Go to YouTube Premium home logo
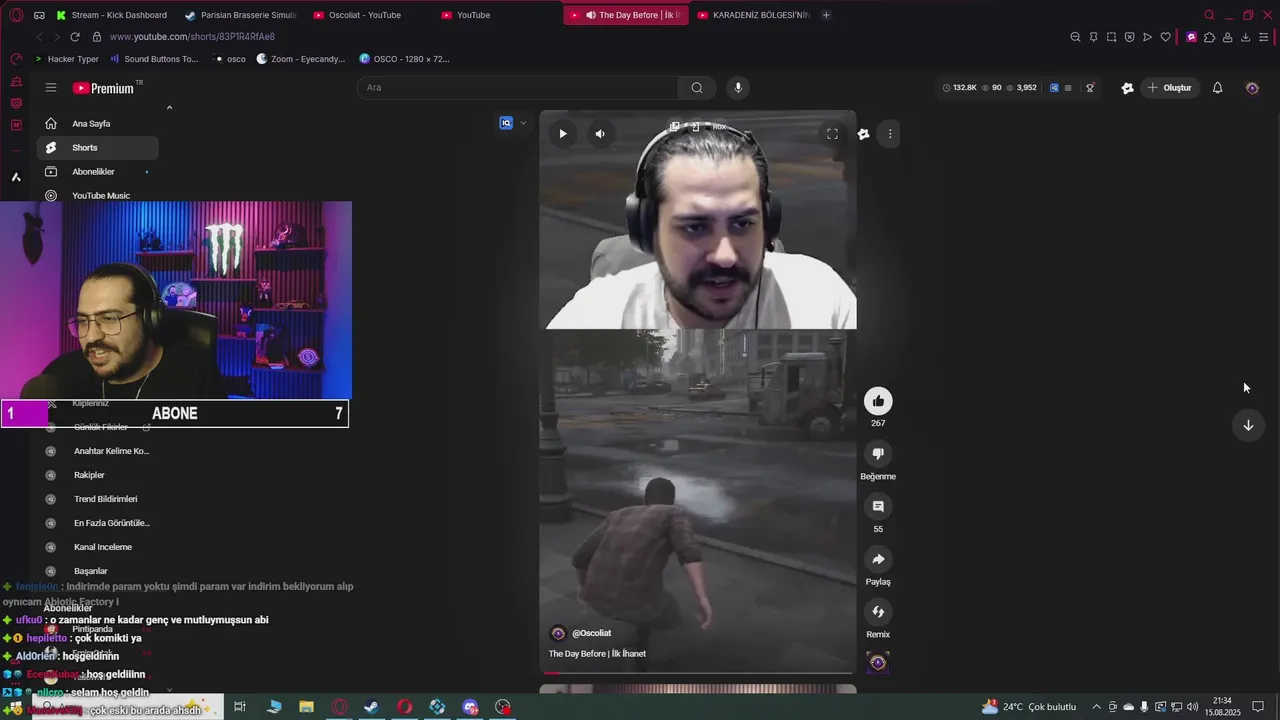The image size is (1280, 720). [103, 88]
